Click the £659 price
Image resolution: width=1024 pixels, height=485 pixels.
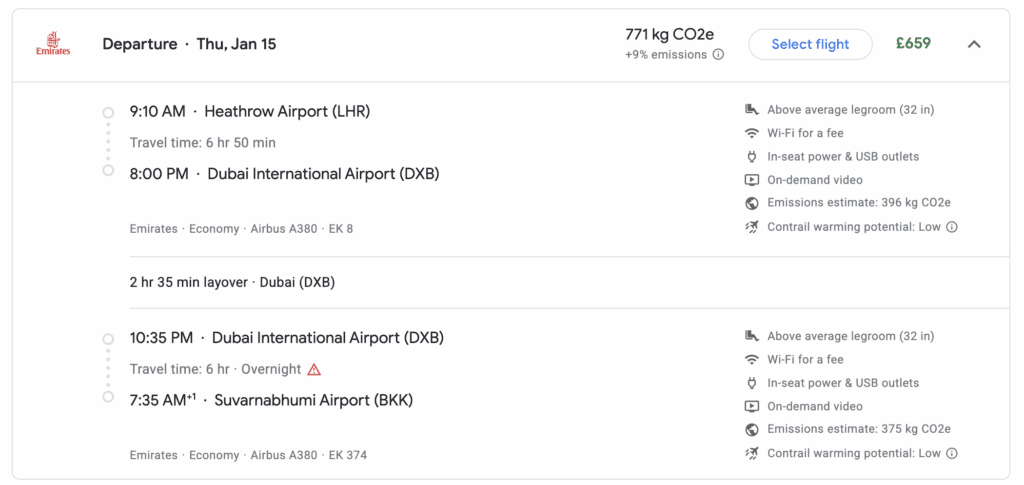tap(913, 44)
